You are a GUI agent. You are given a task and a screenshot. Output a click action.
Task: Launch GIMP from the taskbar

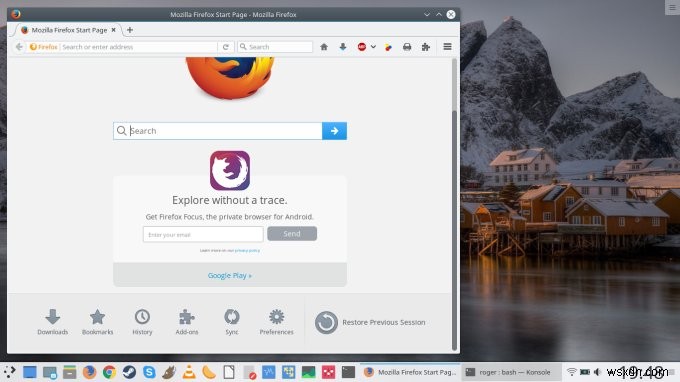pos(169,372)
